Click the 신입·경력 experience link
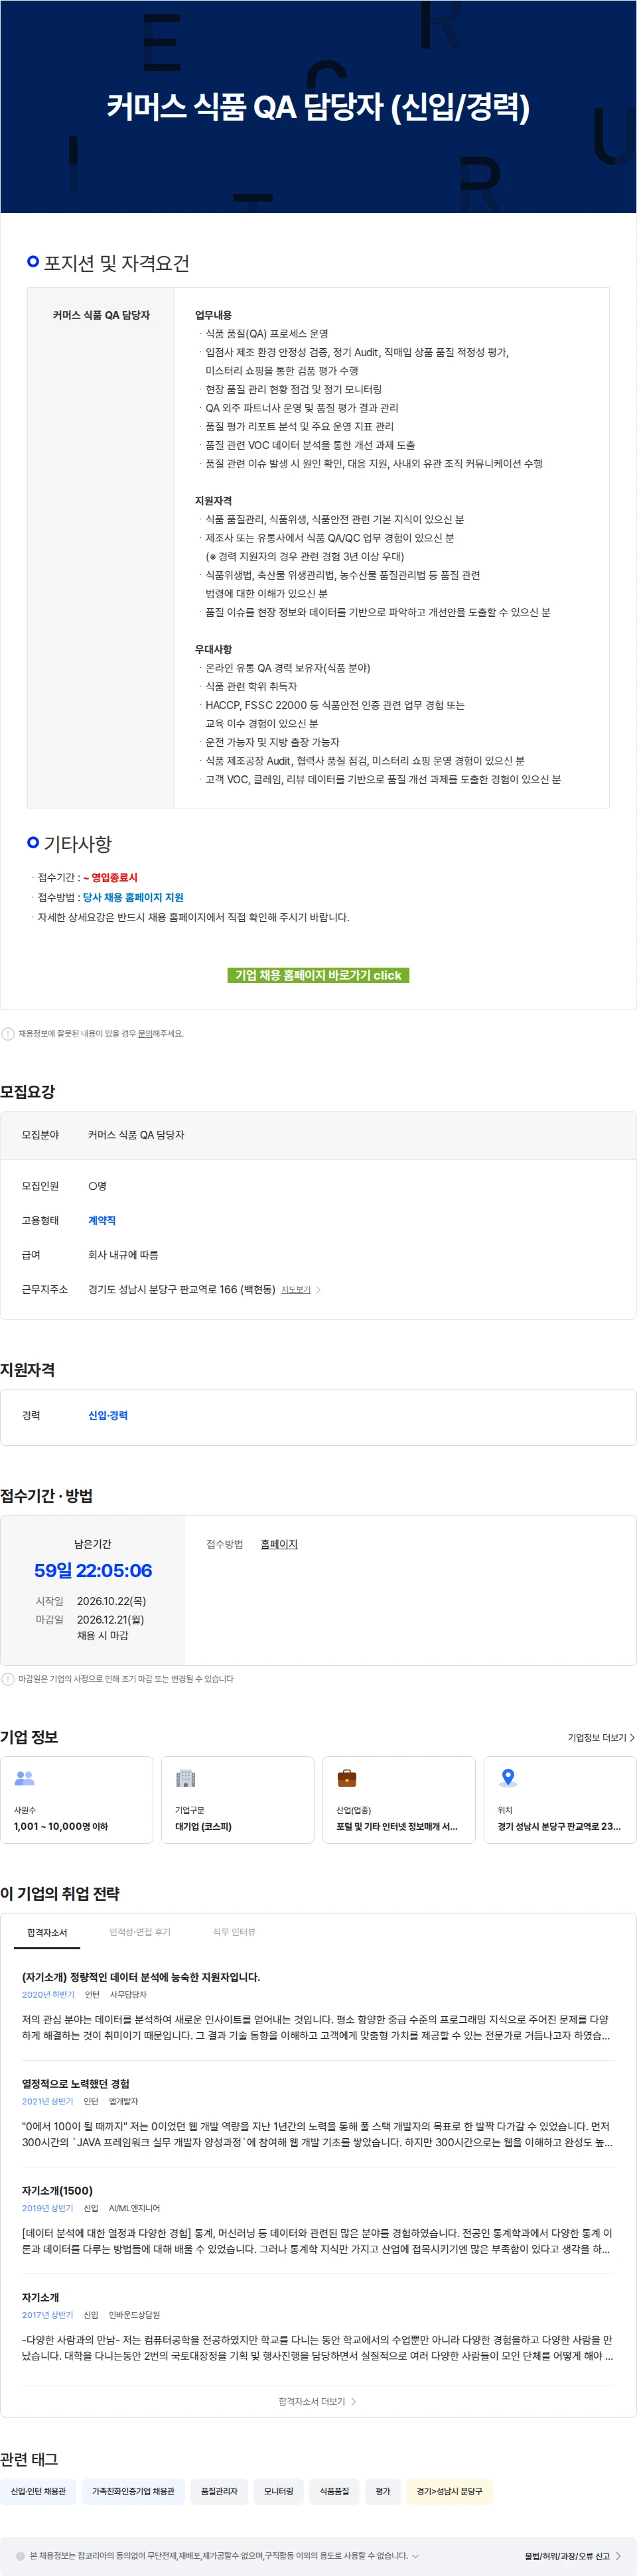 coord(108,1416)
